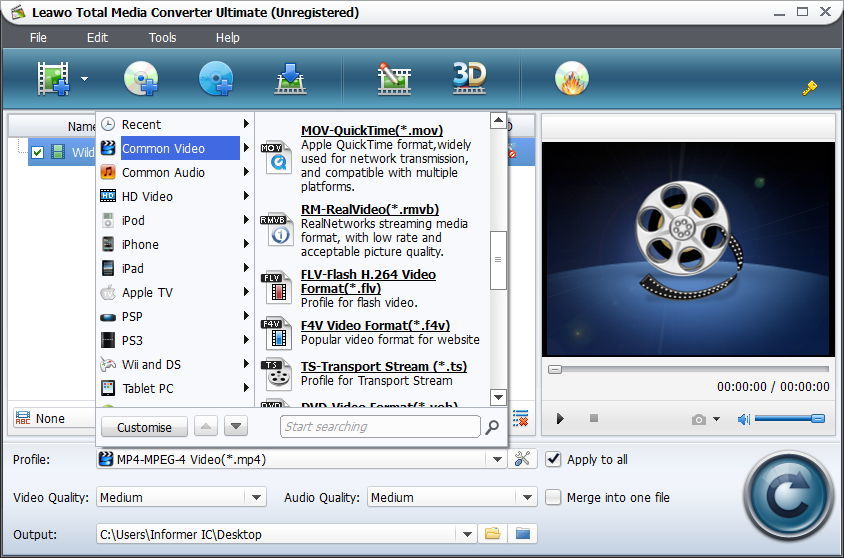Click the TS format icon
Screen dimensions: 844x558
pyautogui.click(x=277, y=375)
